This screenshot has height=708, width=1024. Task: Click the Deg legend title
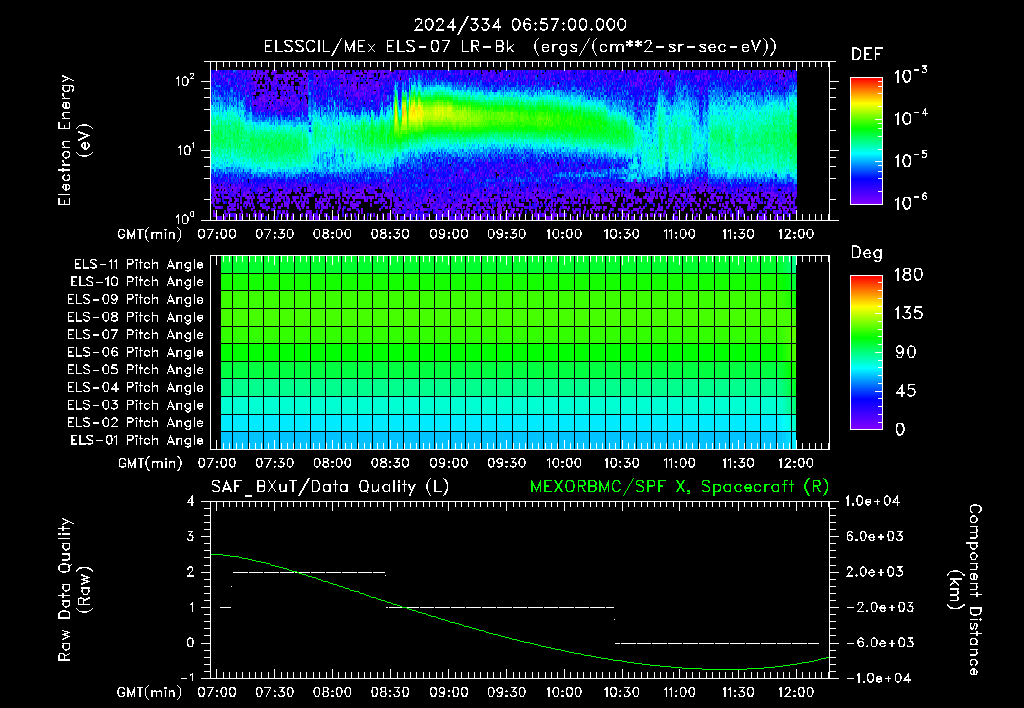[x=867, y=253]
